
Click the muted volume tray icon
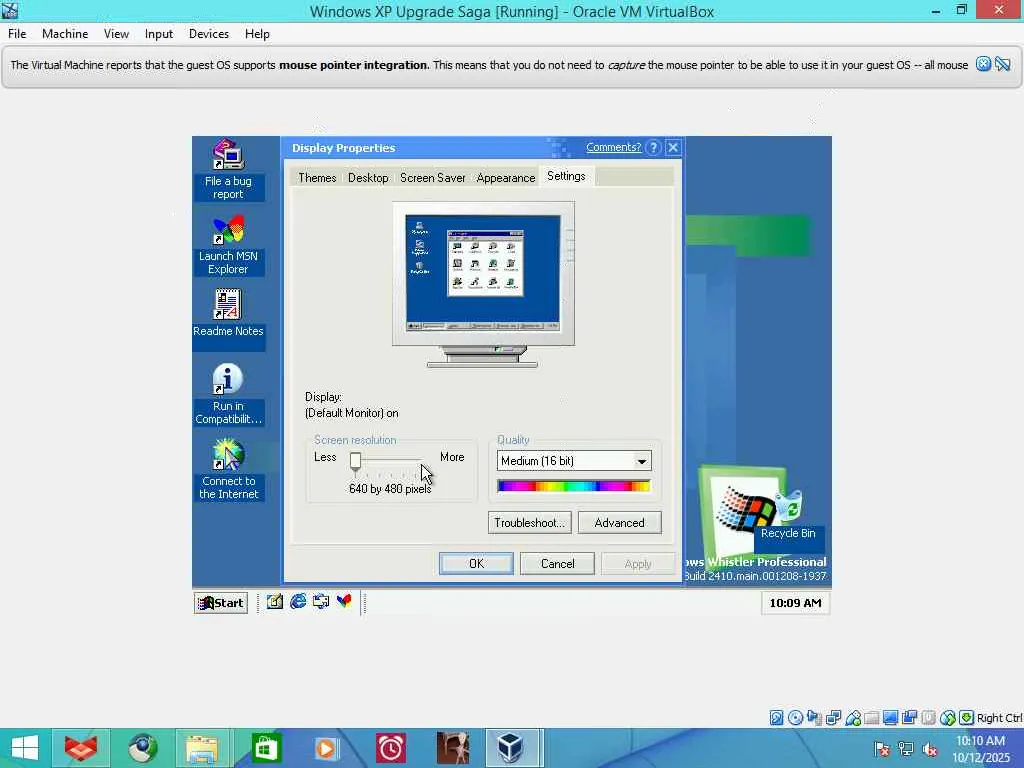(x=930, y=749)
